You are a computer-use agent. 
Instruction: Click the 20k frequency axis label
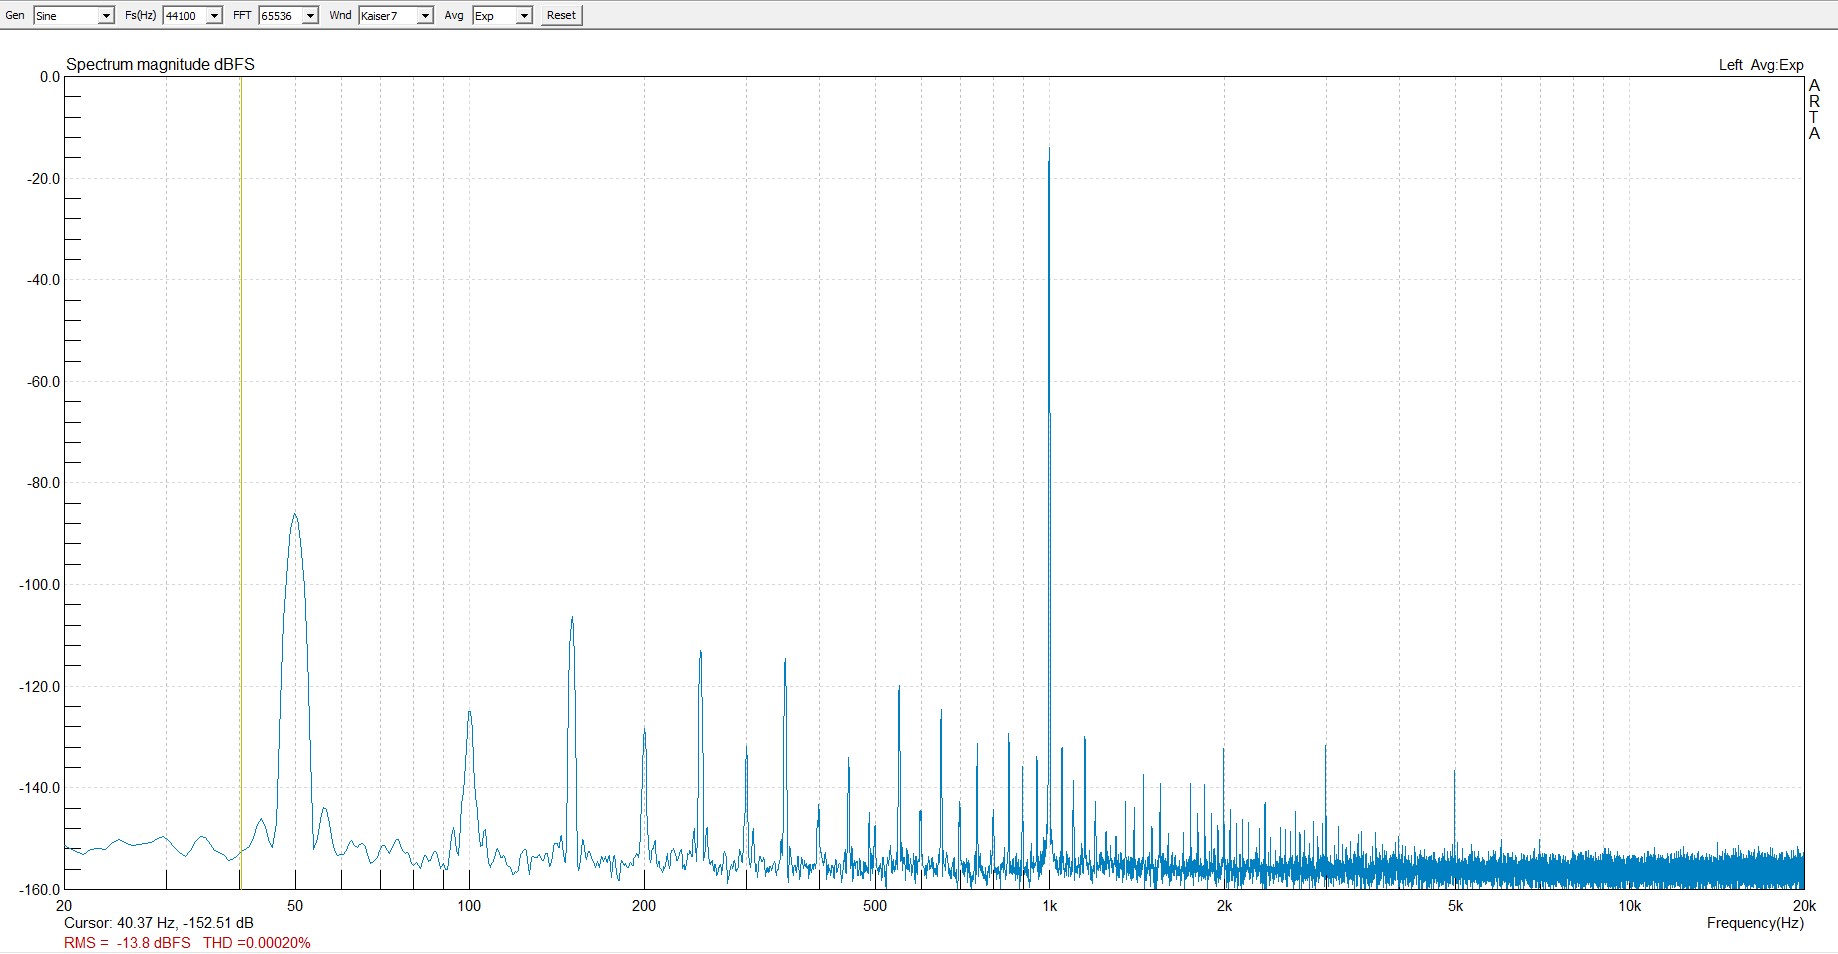point(1804,906)
